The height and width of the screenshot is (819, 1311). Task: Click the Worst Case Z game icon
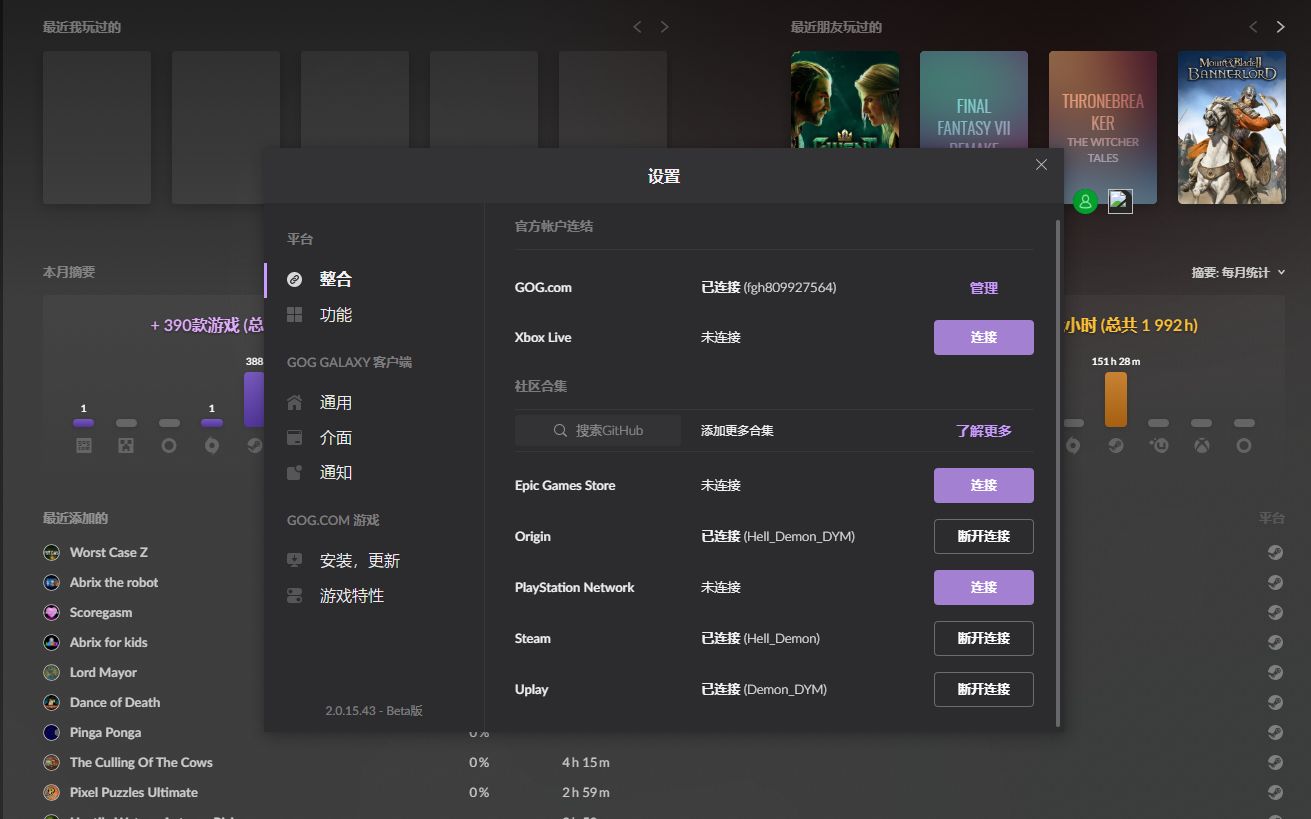pyautogui.click(x=51, y=552)
